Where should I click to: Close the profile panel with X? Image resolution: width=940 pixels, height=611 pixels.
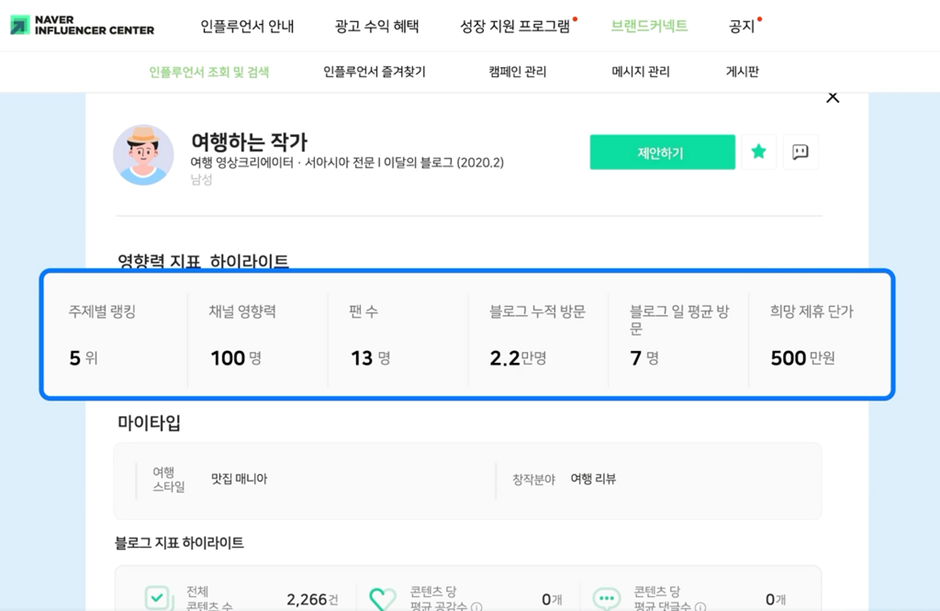point(833,98)
